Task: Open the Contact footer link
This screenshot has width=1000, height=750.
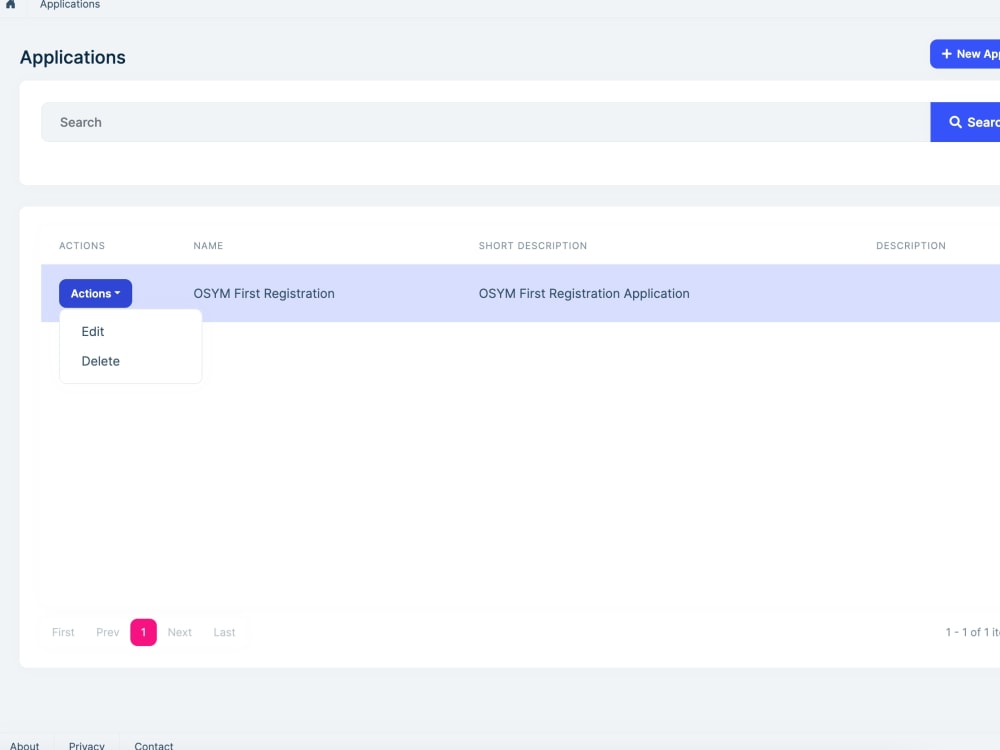Action: 154,746
